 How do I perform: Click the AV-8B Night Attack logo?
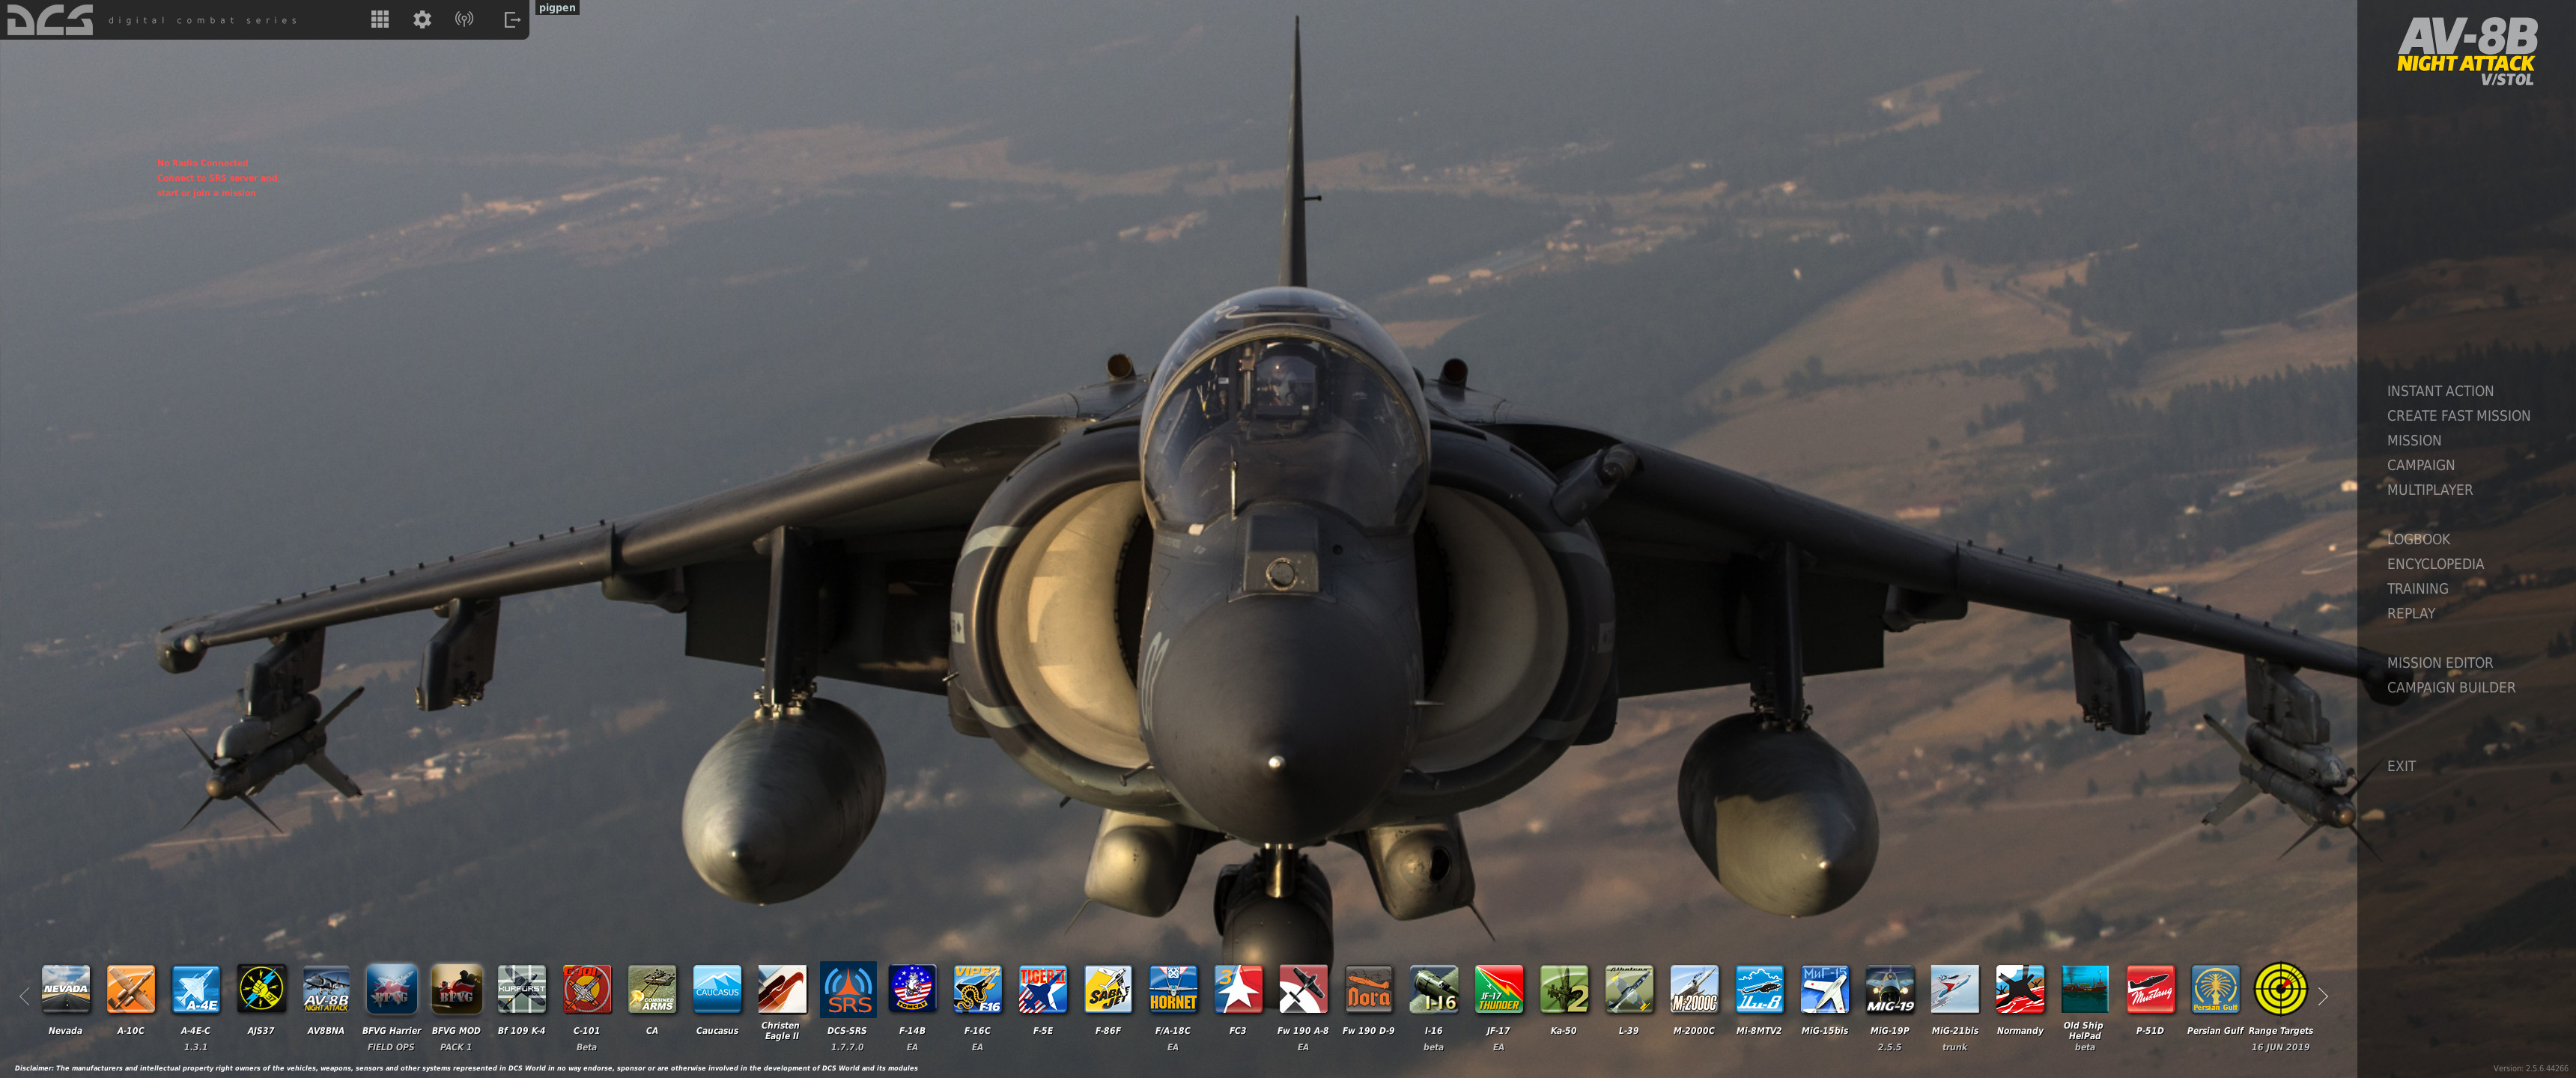[x=2466, y=52]
